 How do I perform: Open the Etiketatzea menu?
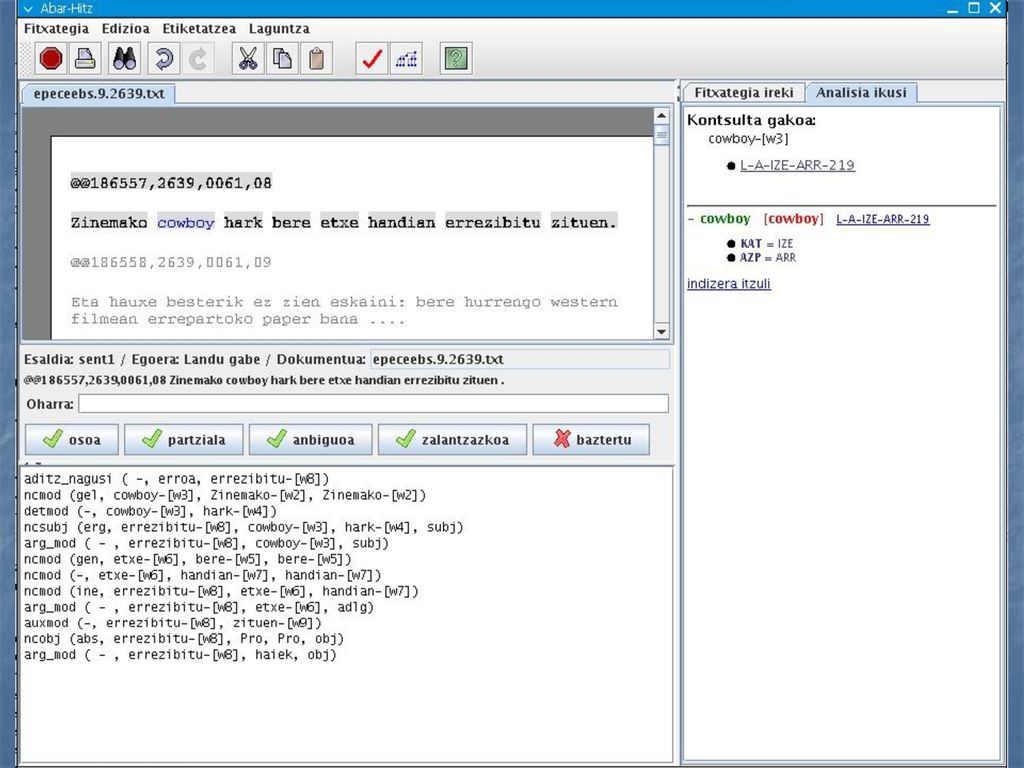click(199, 29)
